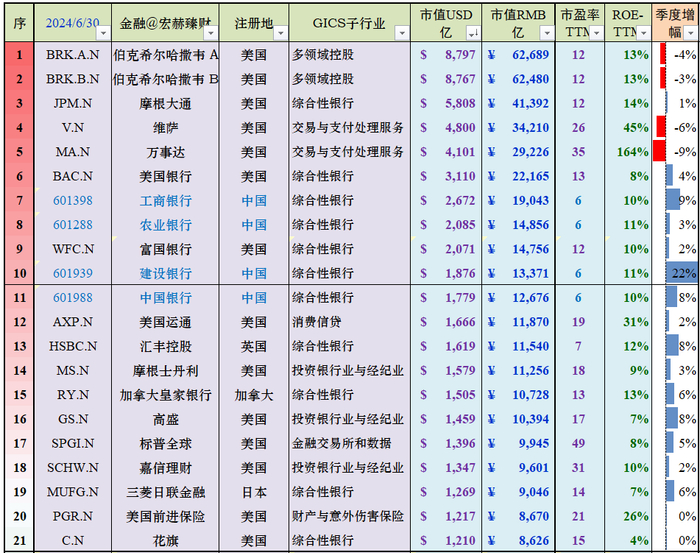Select market cap RMB value 34,210
Screen dimensions: 700x553
[x=519, y=128]
